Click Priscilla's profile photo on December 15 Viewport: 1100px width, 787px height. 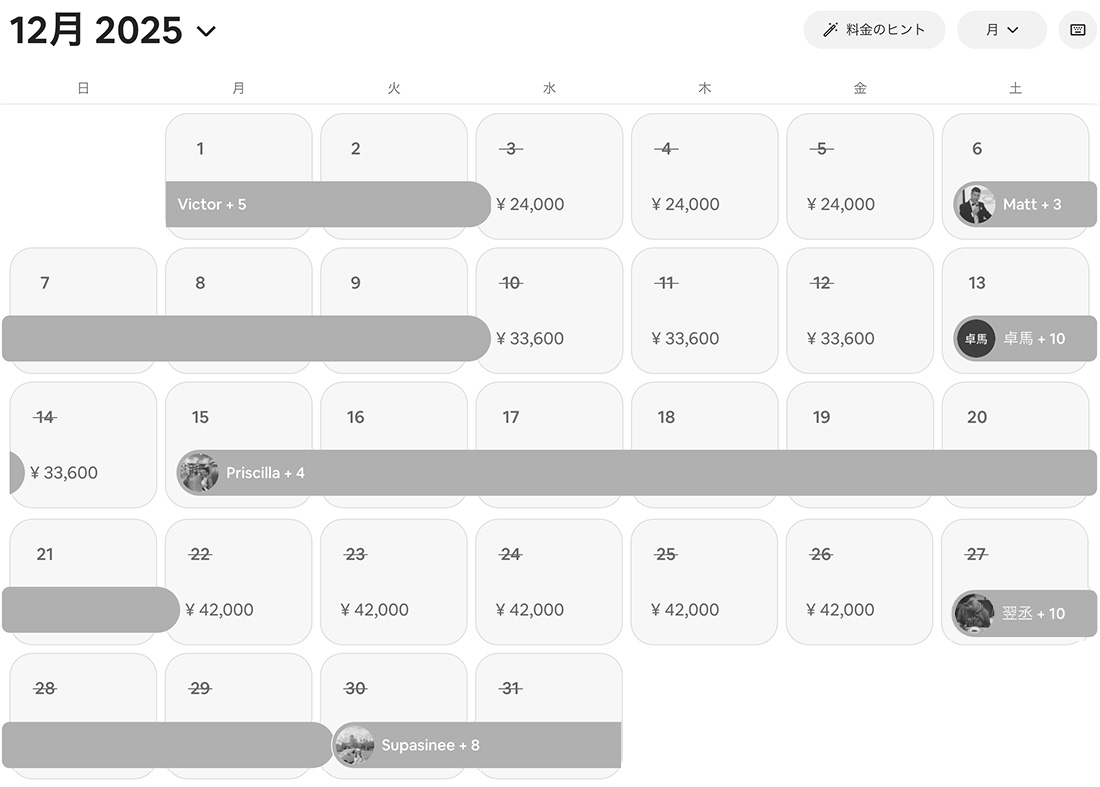tap(198, 473)
